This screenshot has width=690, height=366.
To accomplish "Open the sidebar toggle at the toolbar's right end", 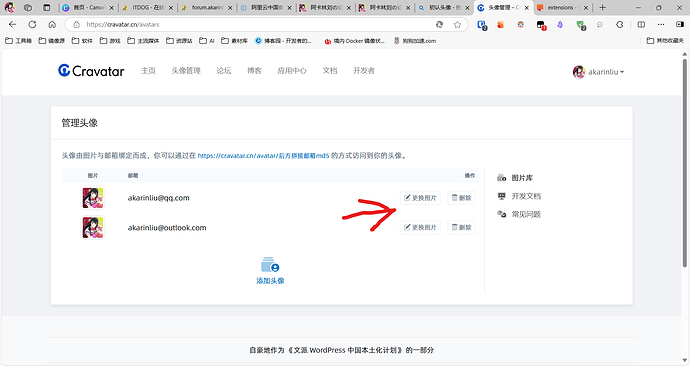I will pos(680,25).
